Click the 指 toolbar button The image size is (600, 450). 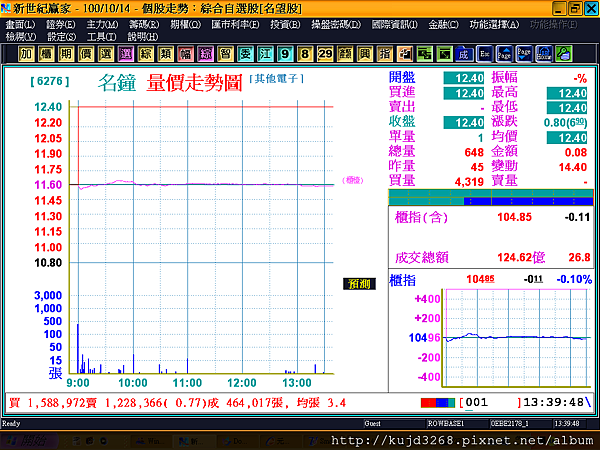click(x=385, y=54)
